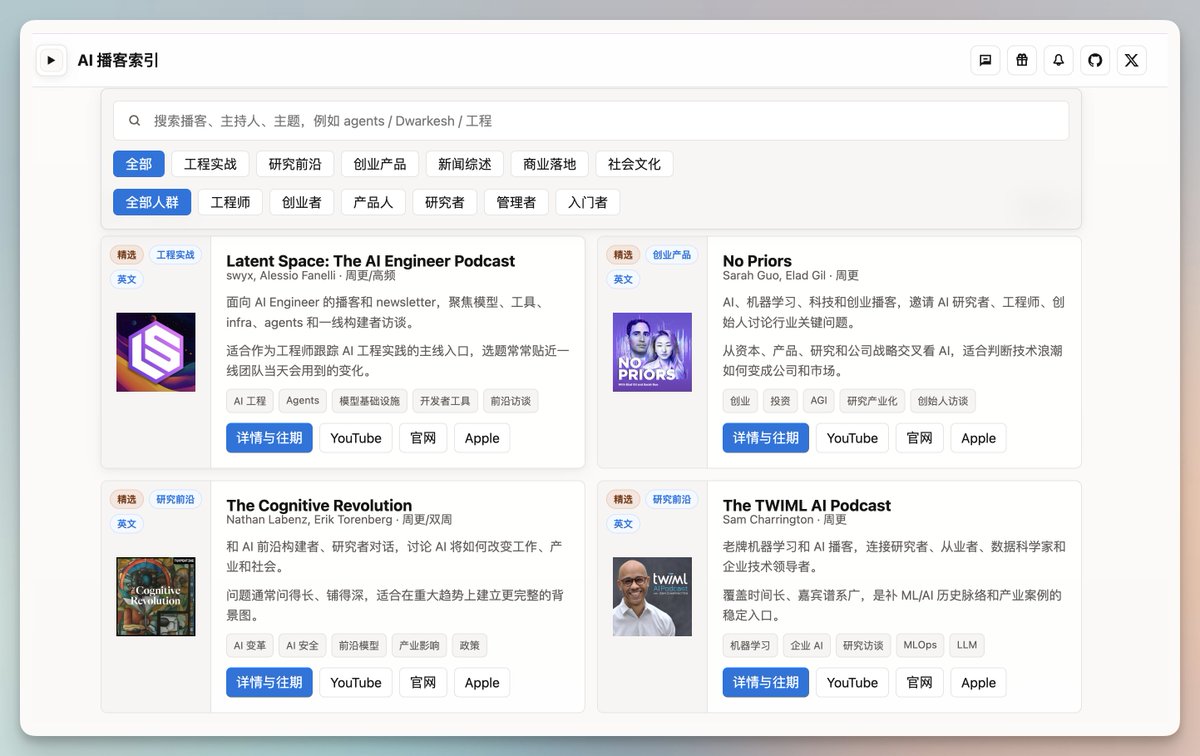Click the play logo icon beside AI 播客索引

point(51,60)
